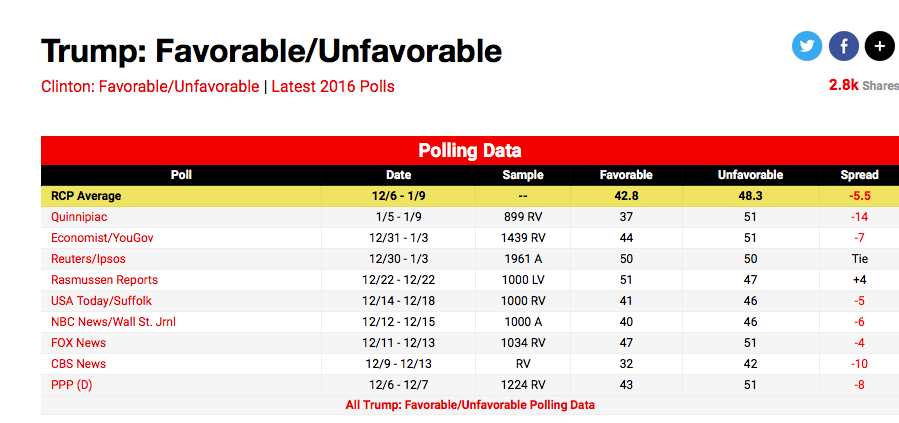View All Trump Favorable/Unfavorable Polling Data

[470, 405]
